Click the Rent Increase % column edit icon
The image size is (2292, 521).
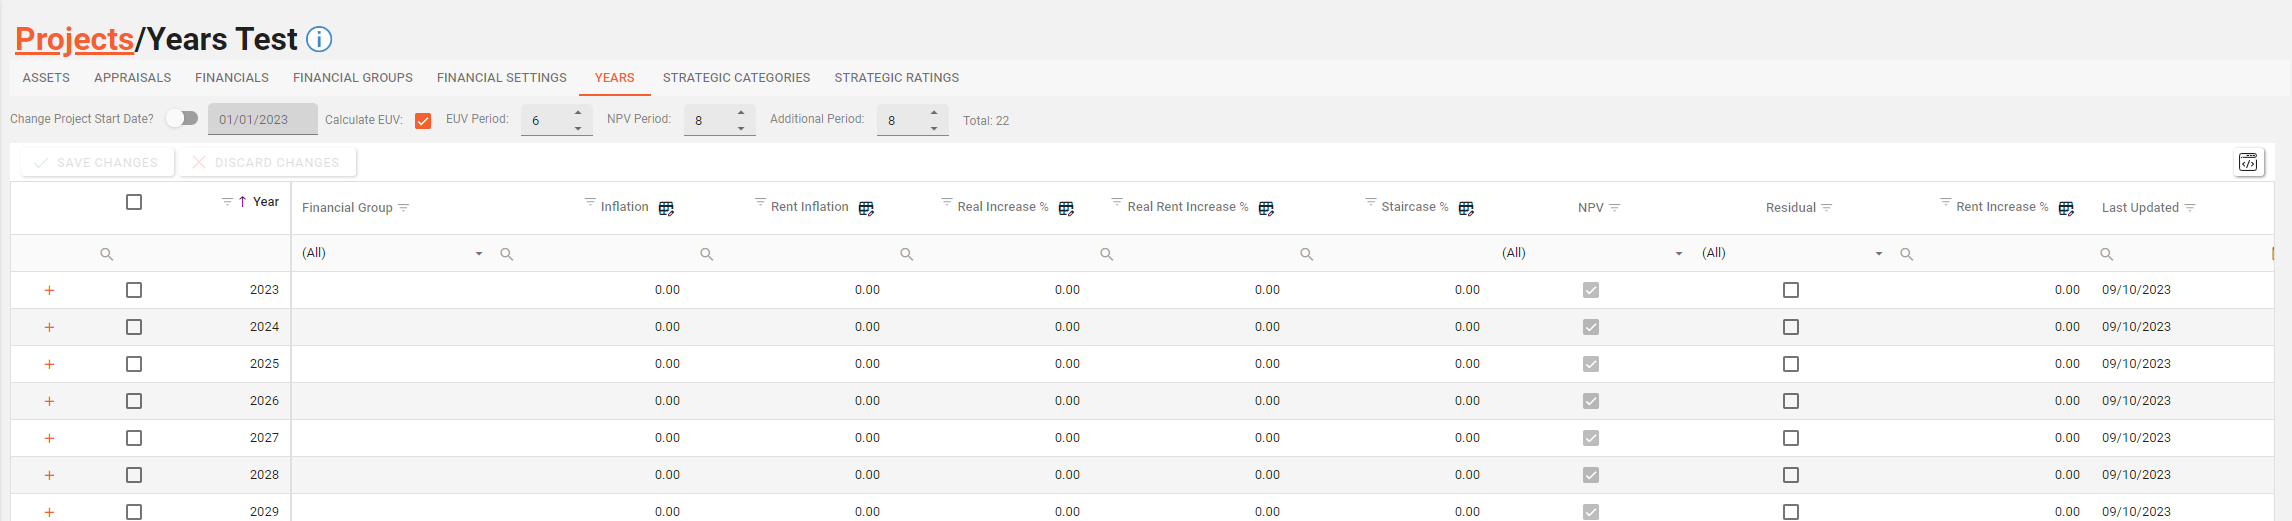(2066, 208)
